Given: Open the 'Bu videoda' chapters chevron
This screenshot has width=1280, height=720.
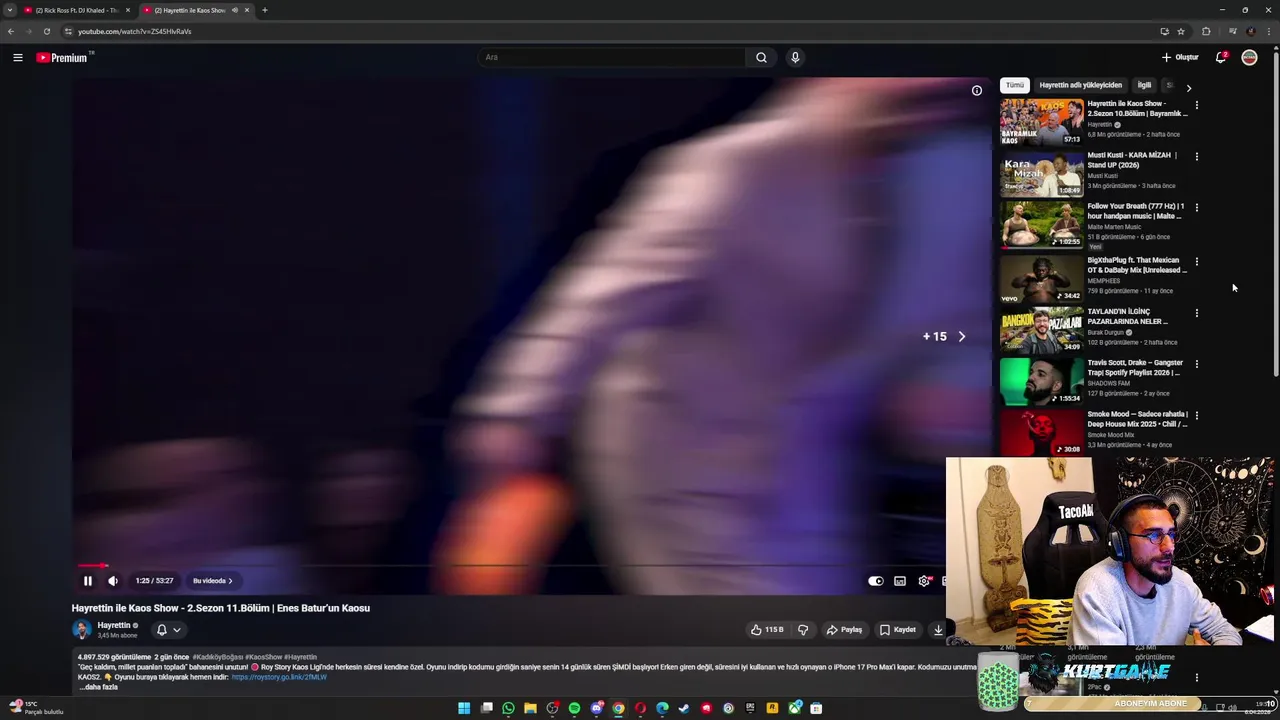Looking at the screenshot, I should (x=212, y=581).
